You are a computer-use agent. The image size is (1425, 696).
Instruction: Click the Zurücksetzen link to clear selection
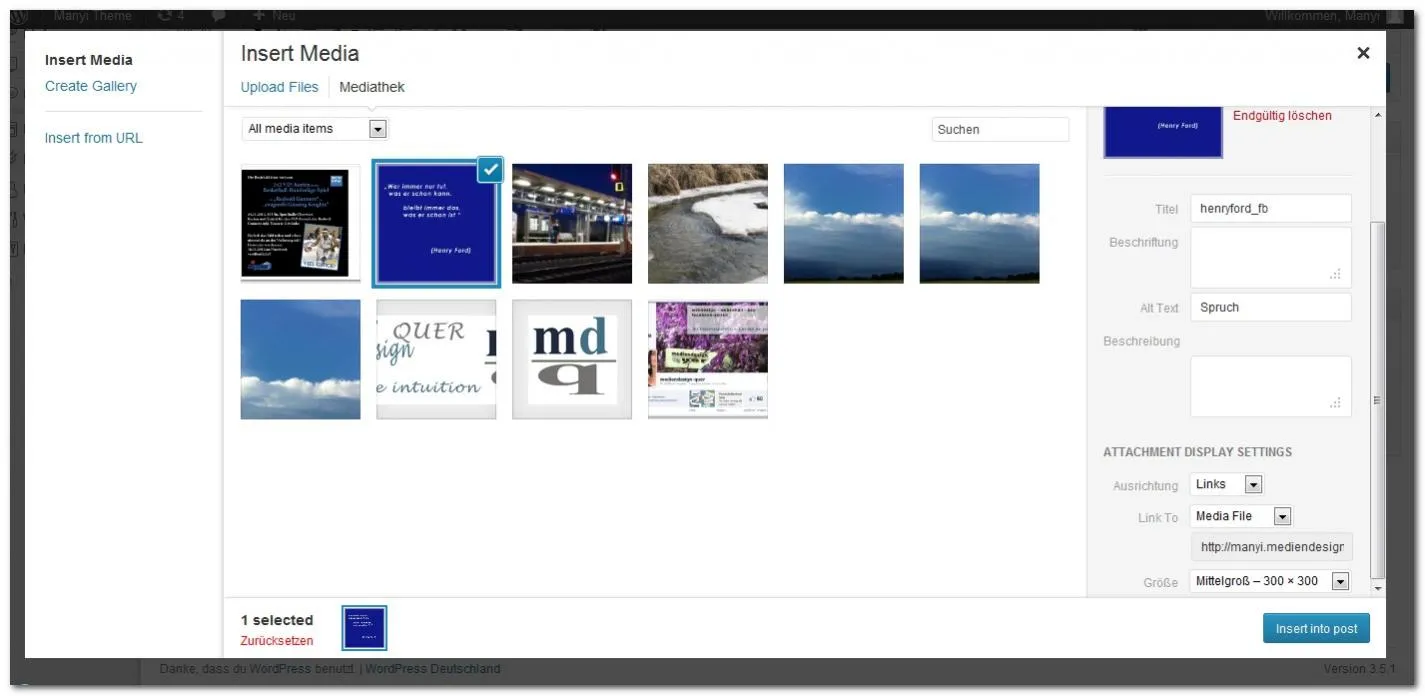click(x=277, y=641)
